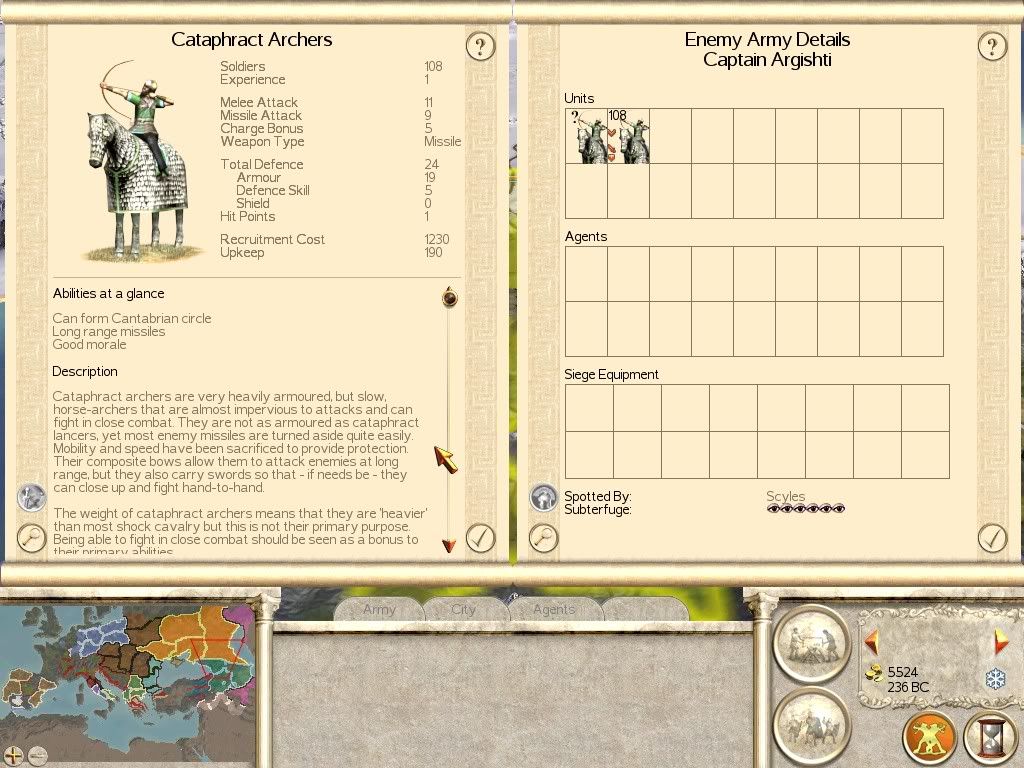Click the name "Scyles" next to Spotted By
The height and width of the screenshot is (768, 1024).
click(786, 496)
